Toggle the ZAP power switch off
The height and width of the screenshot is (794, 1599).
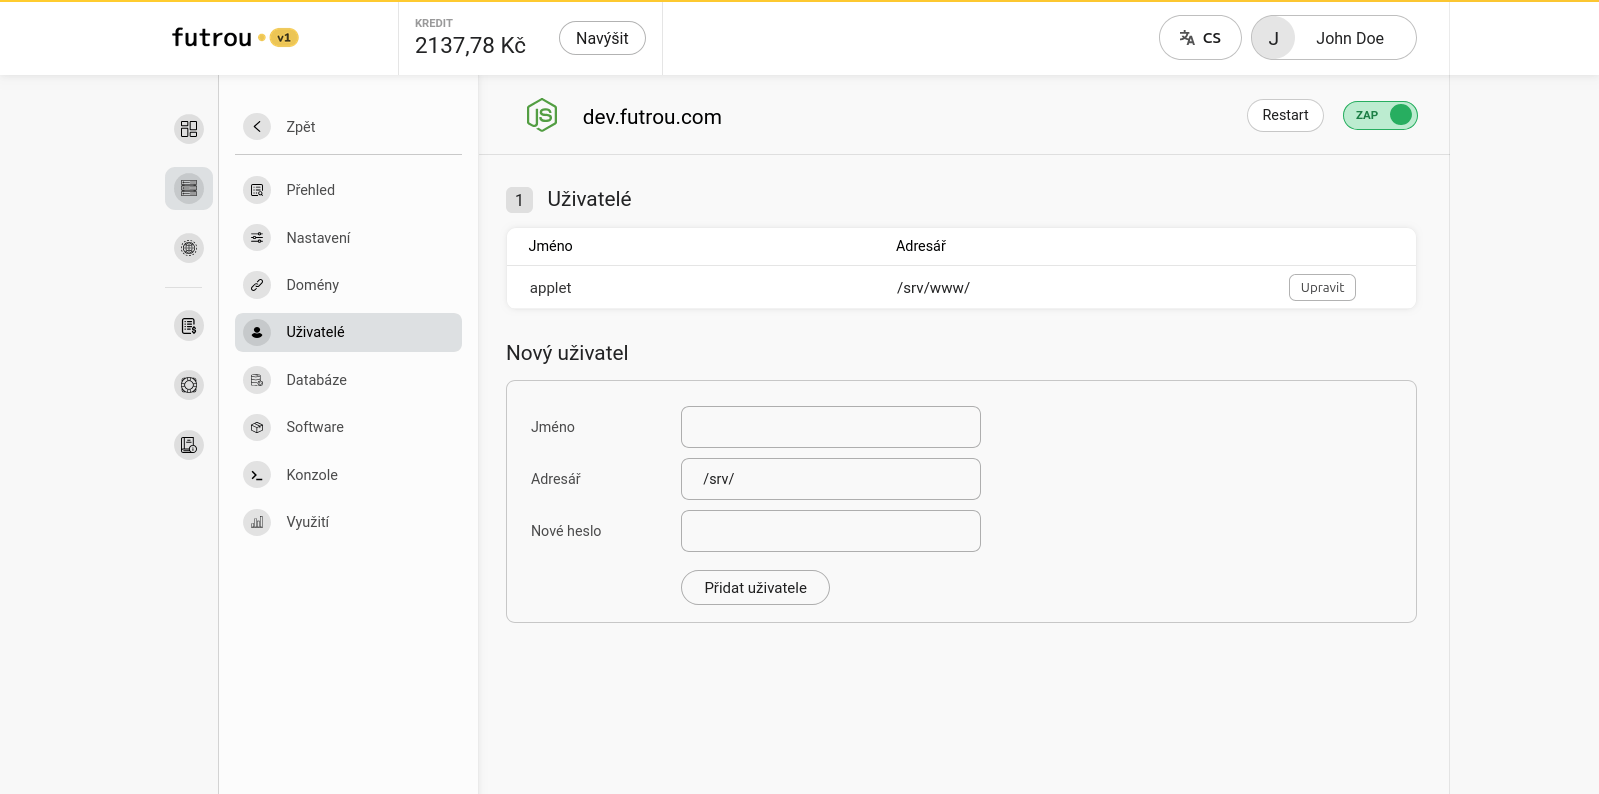(x=1380, y=115)
